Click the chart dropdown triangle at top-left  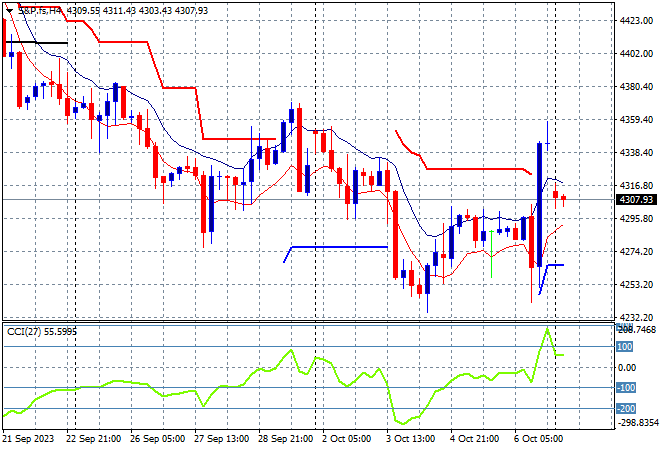click(6, 9)
